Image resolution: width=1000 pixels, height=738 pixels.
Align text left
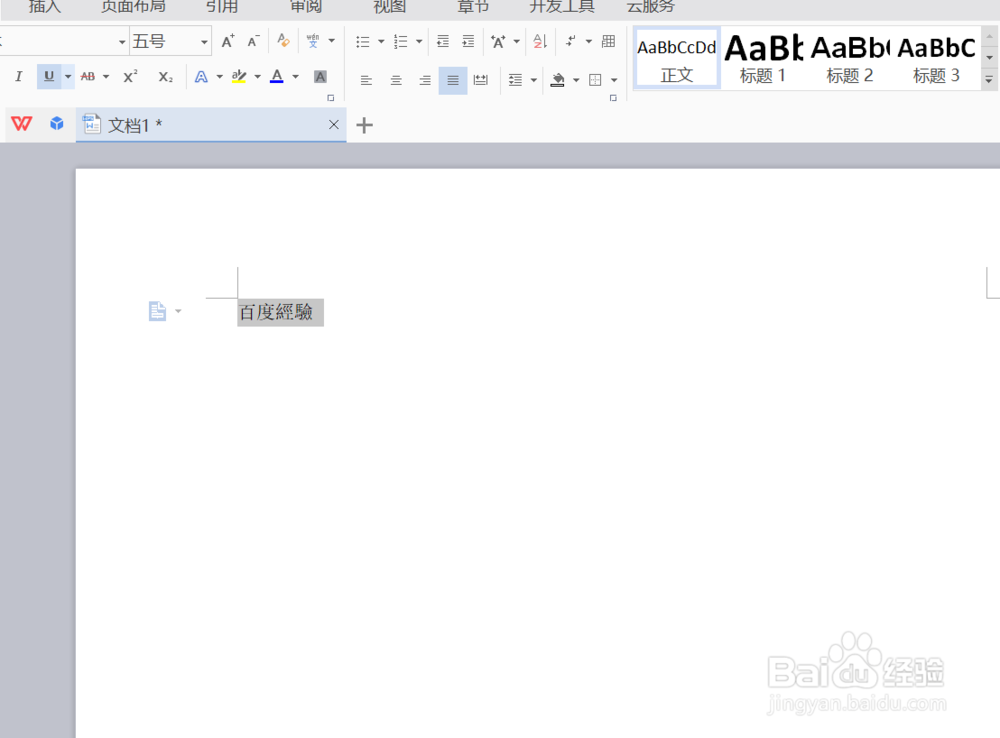[x=366, y=80]
